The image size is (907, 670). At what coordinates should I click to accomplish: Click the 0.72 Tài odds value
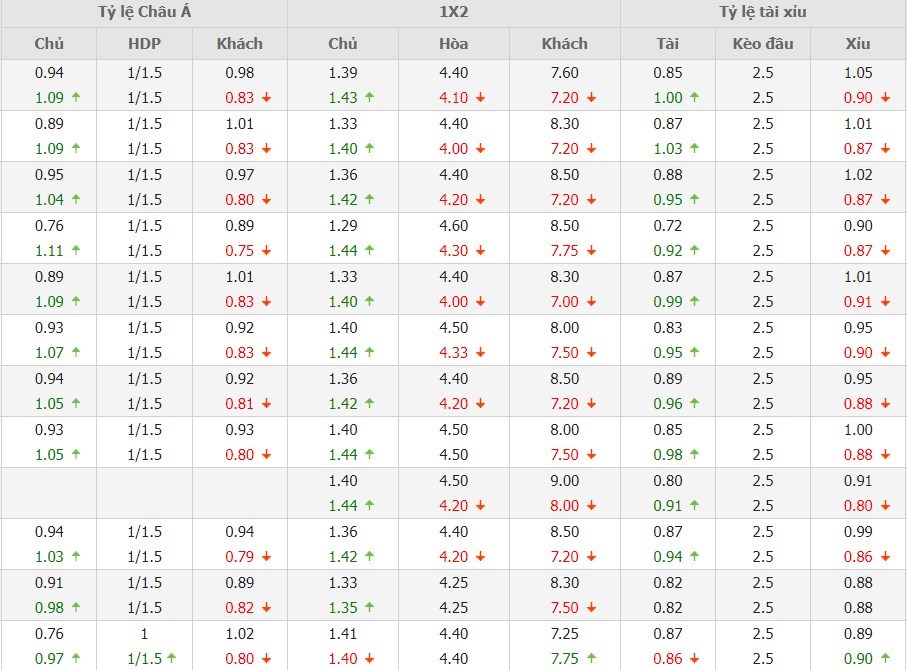[667, 226]
